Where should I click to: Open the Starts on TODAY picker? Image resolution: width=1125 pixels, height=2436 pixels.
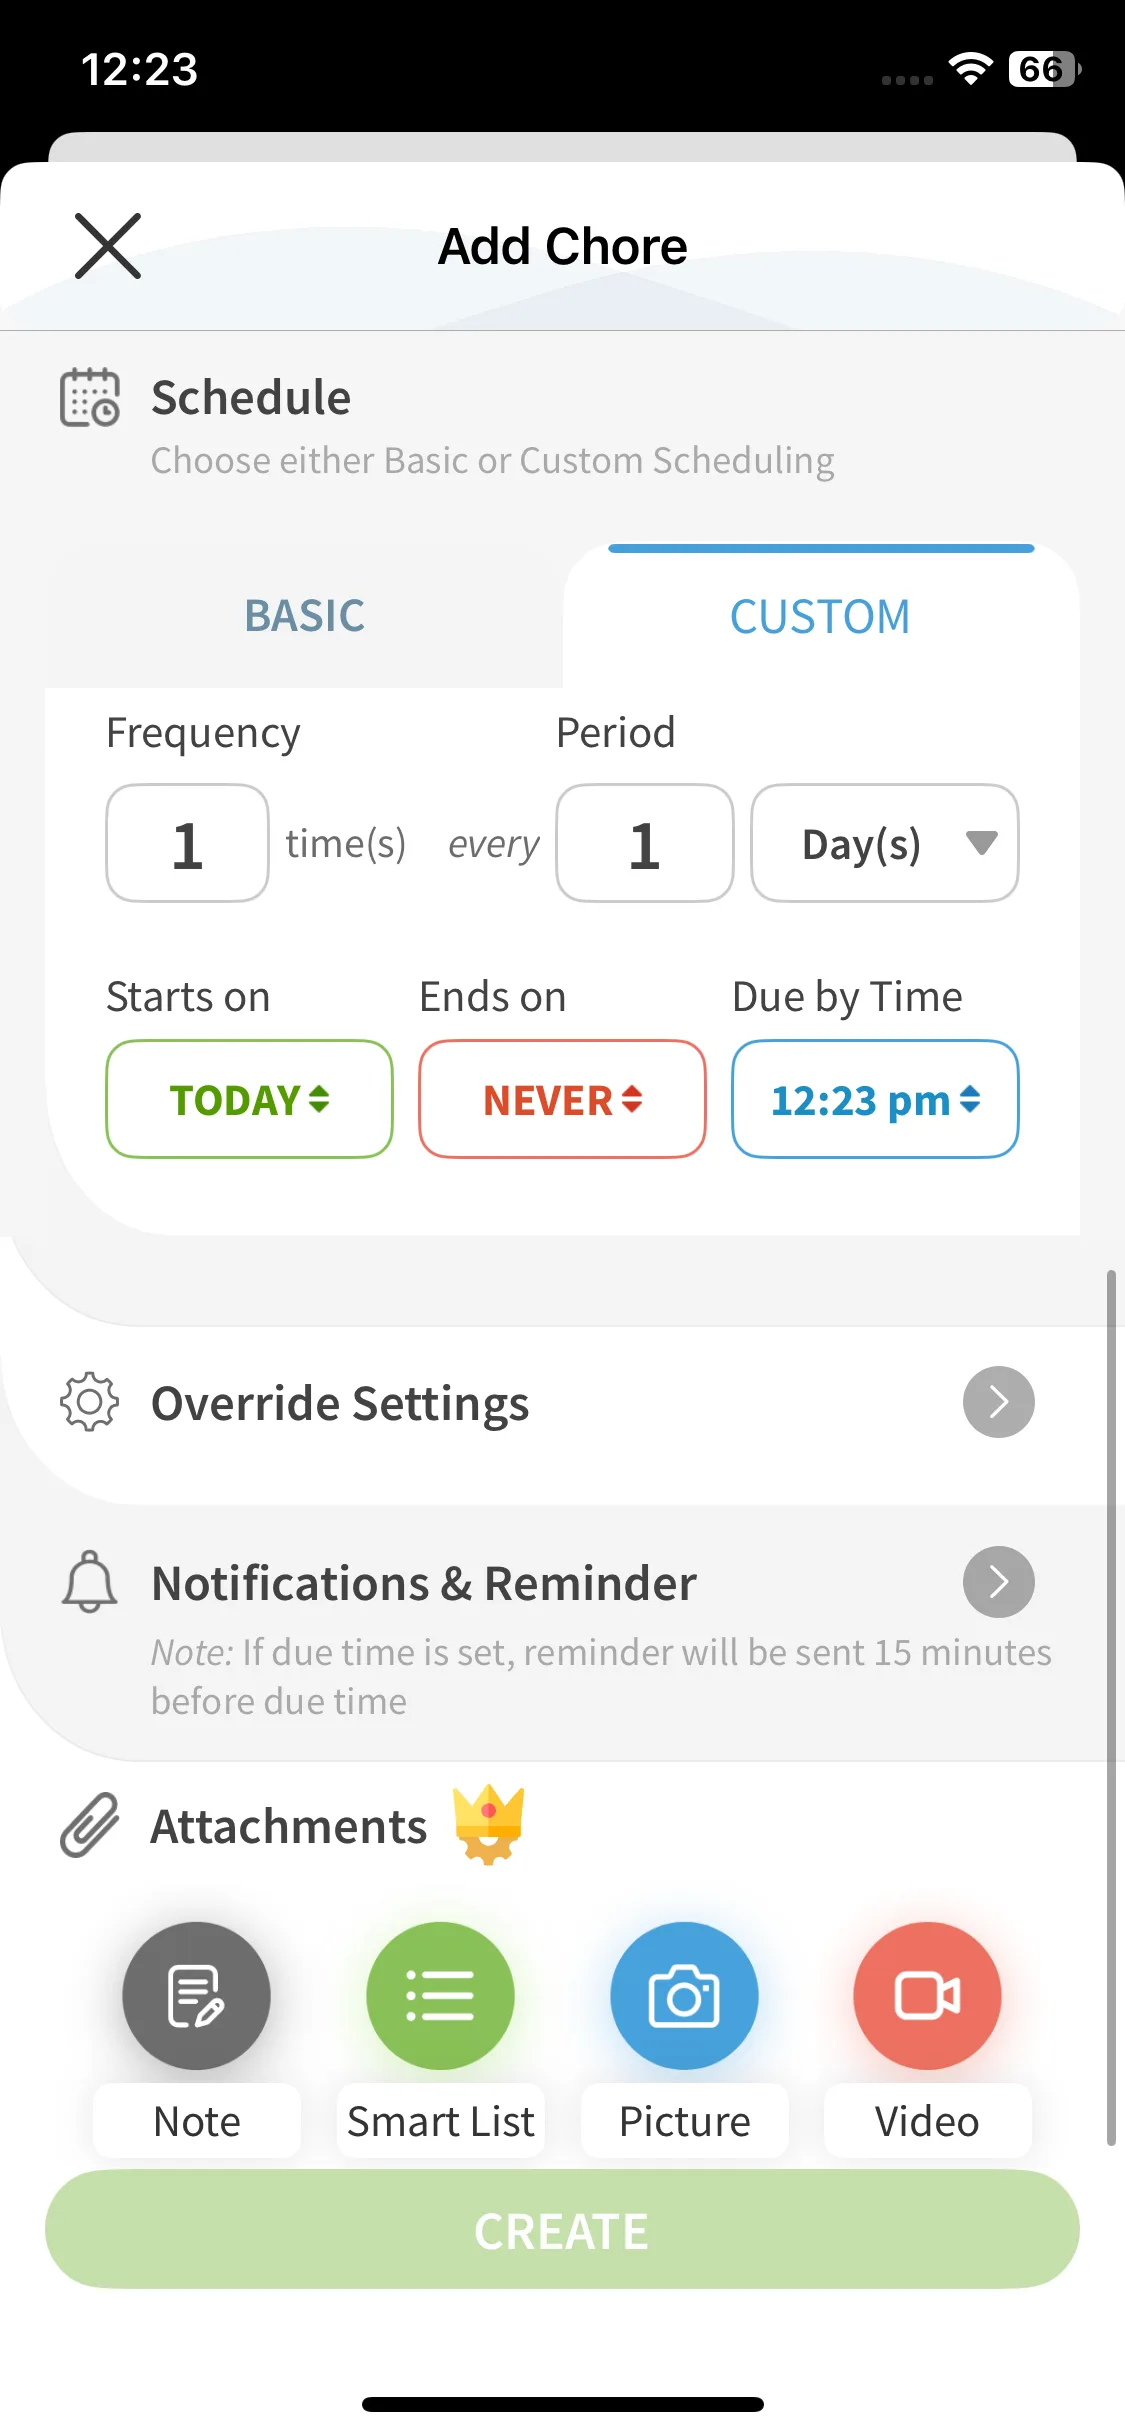coord(249,1100)
